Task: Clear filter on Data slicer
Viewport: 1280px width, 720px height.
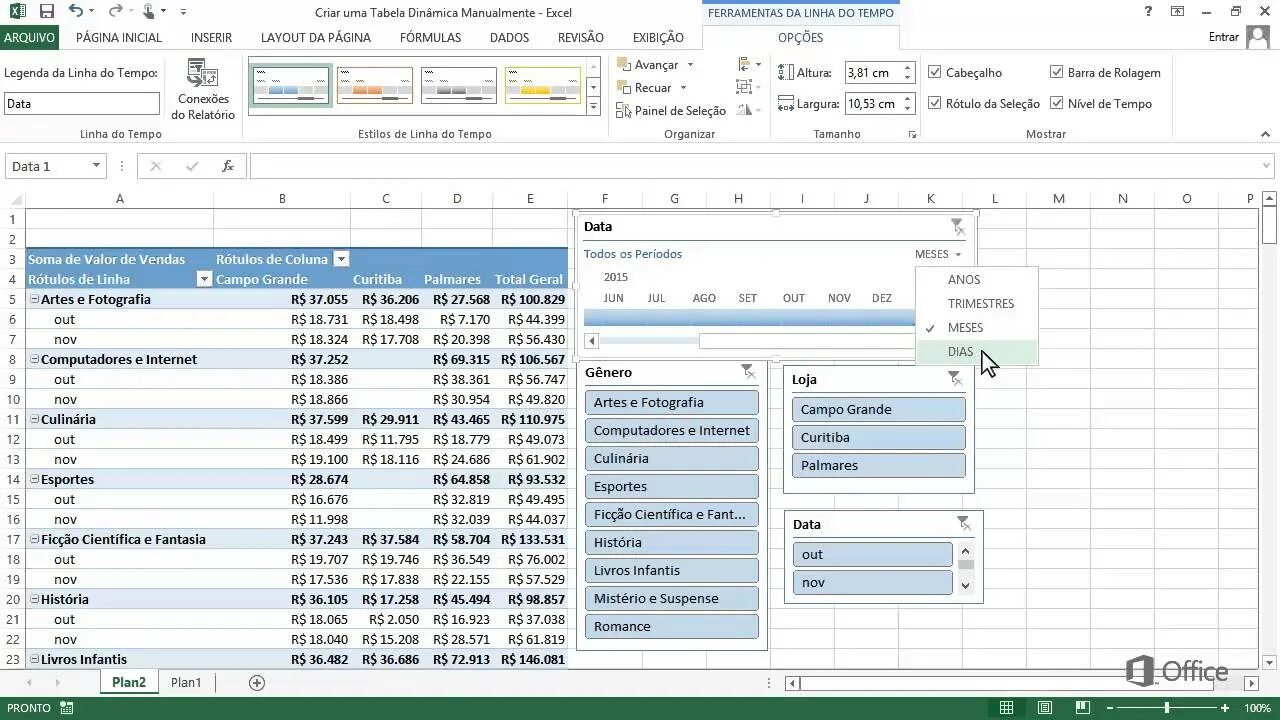Action: [964, 524]
